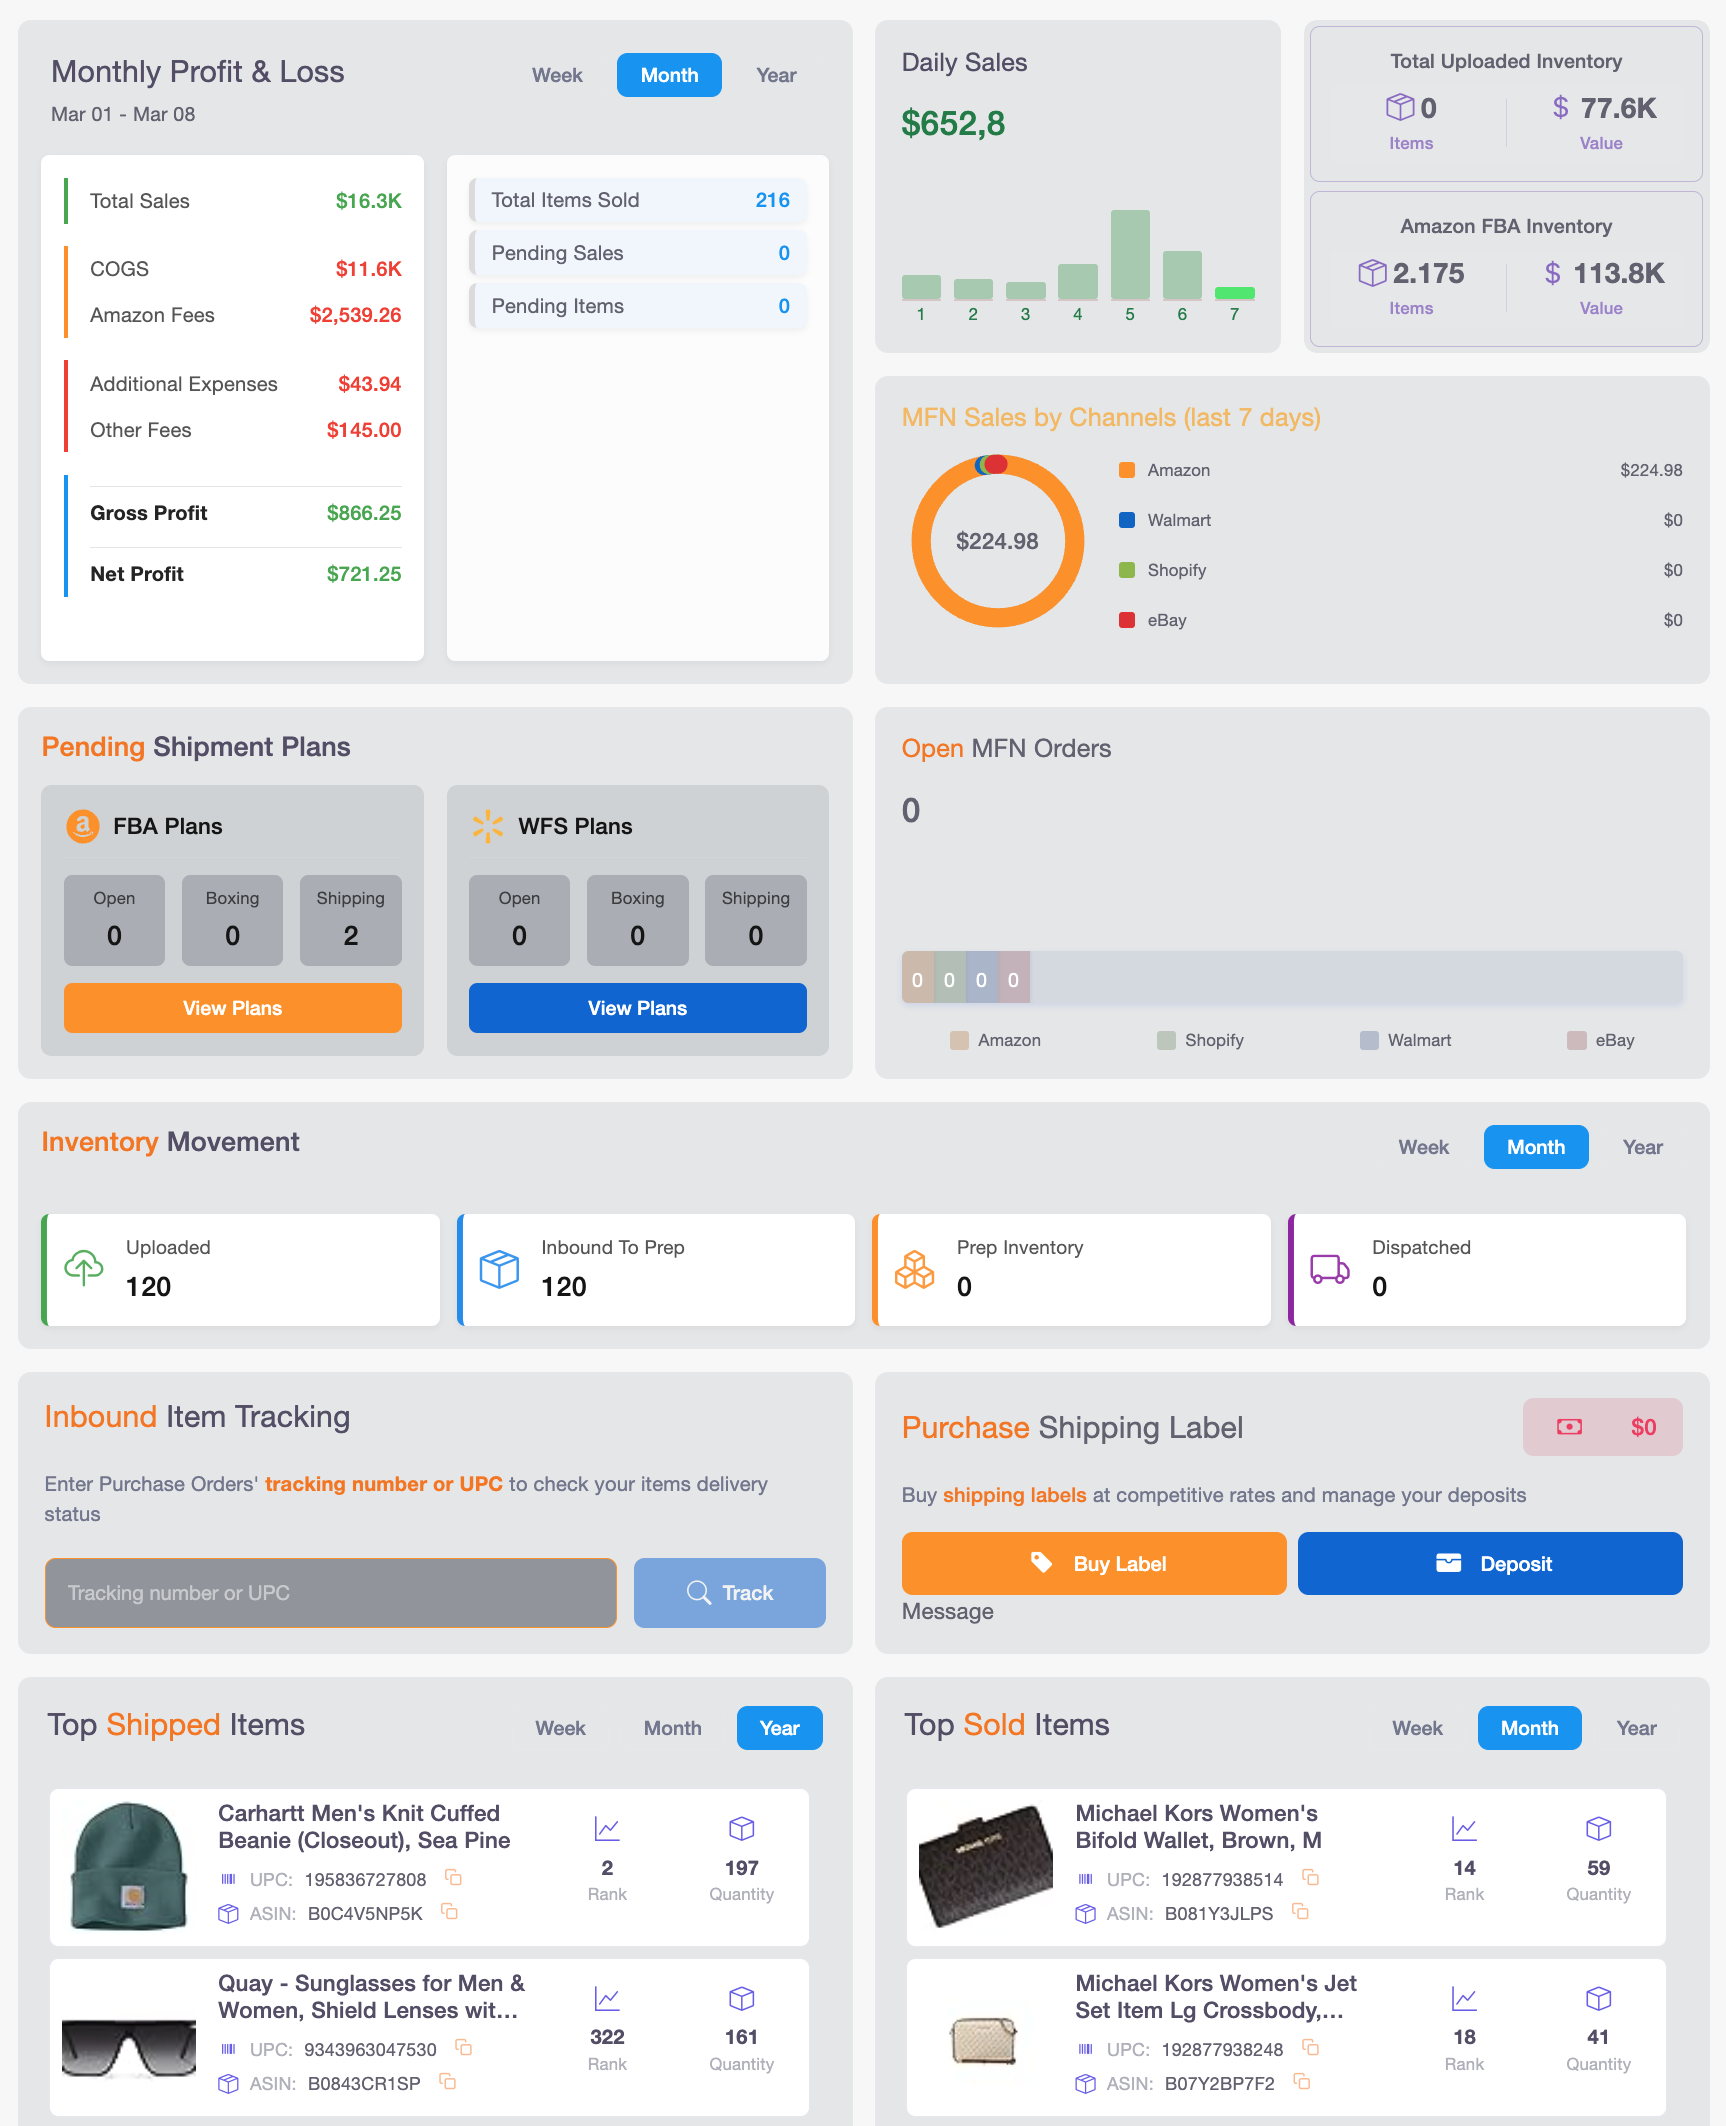Image resolution: width=1726 pixels, height=2126 pixels.
Task: Click Buy Label button
Action: tap(1094, 1563)
